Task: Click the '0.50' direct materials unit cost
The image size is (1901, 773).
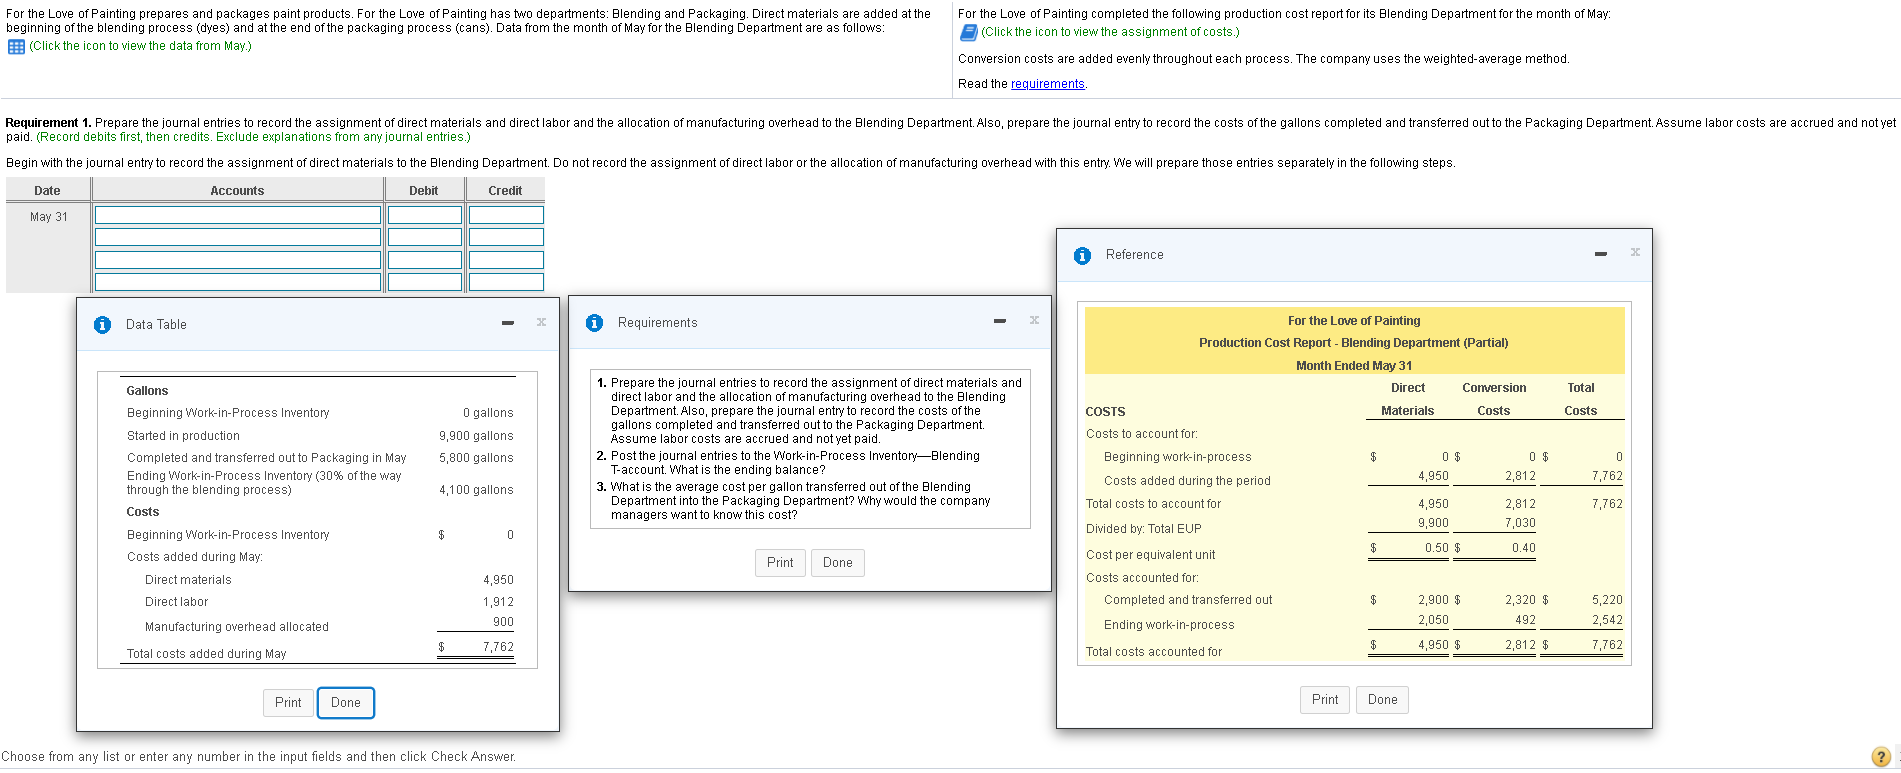Action: 1437,548
